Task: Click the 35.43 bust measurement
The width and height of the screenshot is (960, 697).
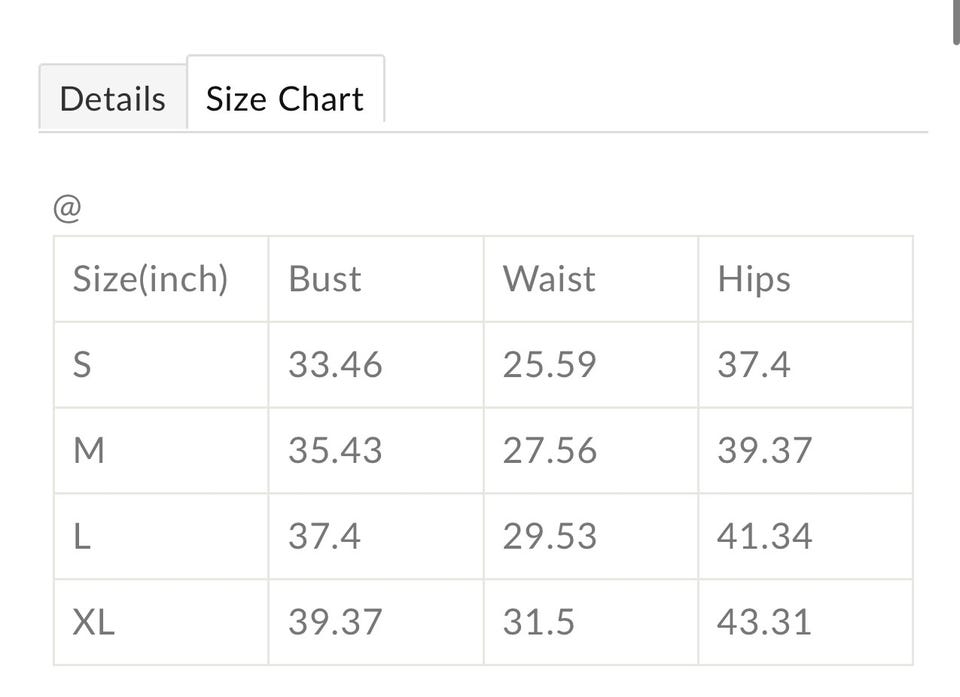Action: coord(335,451)
